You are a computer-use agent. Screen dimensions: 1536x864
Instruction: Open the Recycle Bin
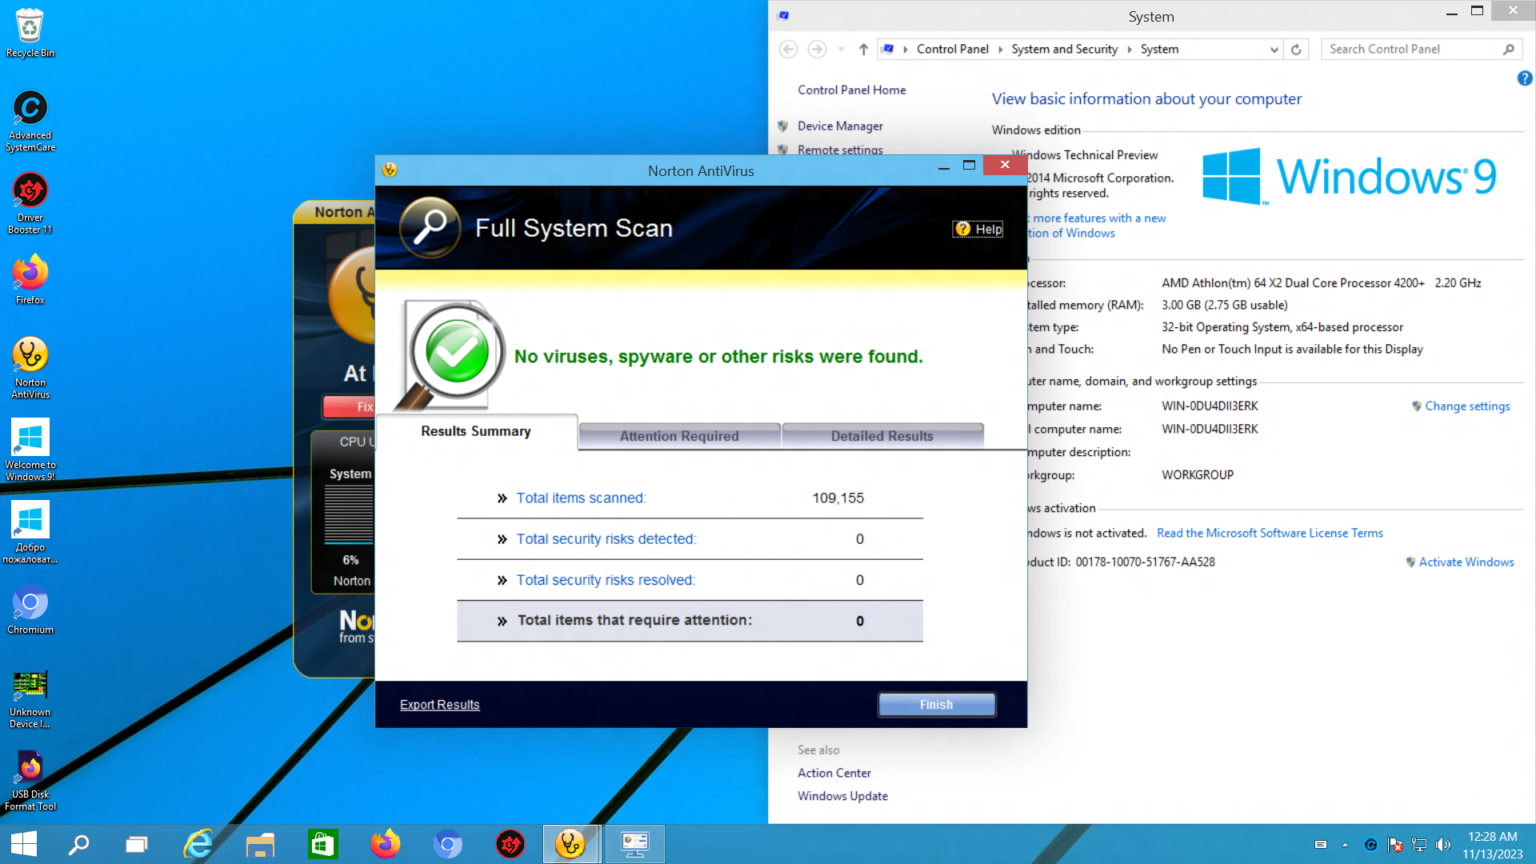[30, 24]
